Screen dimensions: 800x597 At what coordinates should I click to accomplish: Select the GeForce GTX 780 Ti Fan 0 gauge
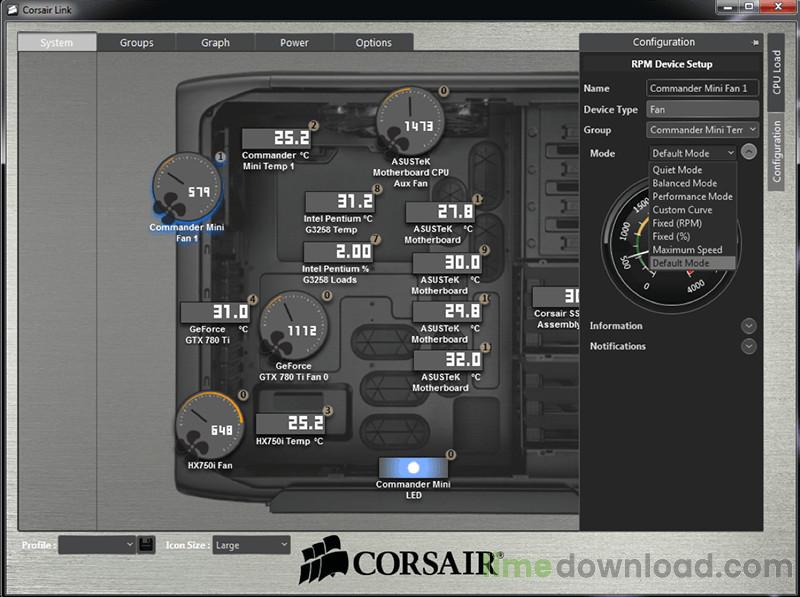click(x=294, y=327)
